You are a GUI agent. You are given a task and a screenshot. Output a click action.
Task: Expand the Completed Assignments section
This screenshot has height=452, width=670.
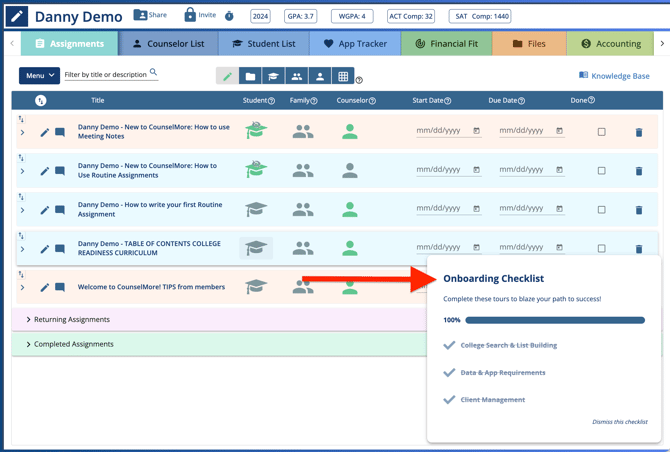click(x=29, y=344)
